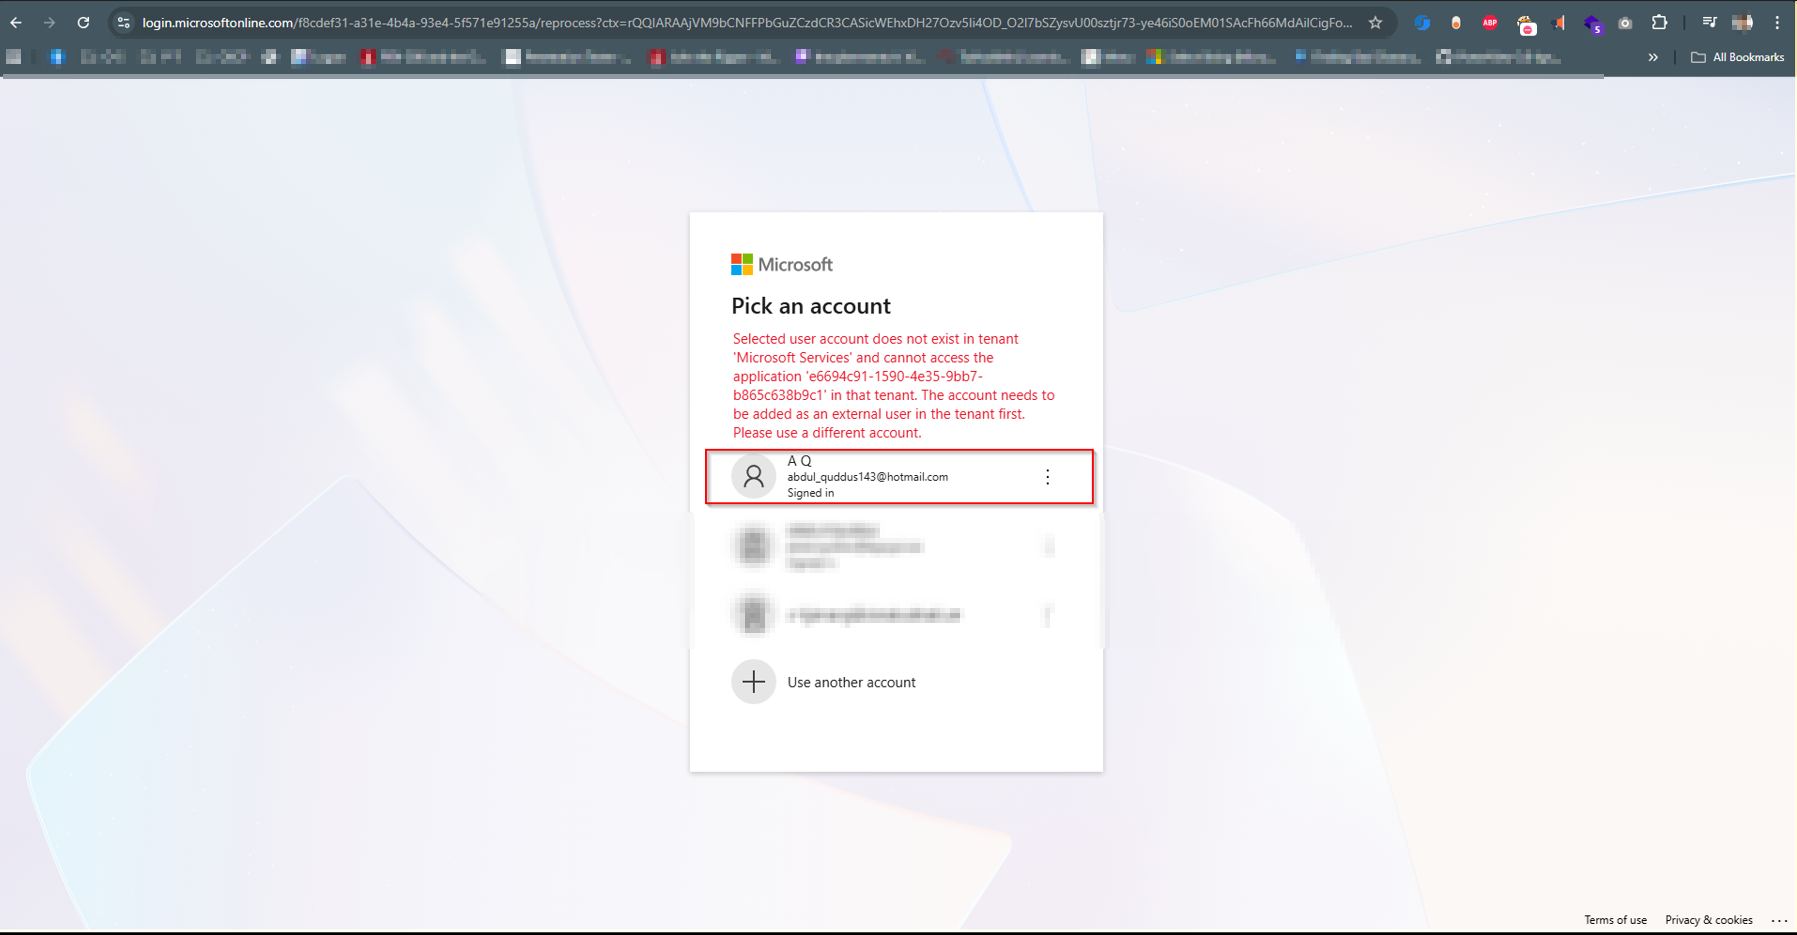The image size is (1797, 935).
Task: Open the extension with red minus badge
Action: click(1525, 24)
